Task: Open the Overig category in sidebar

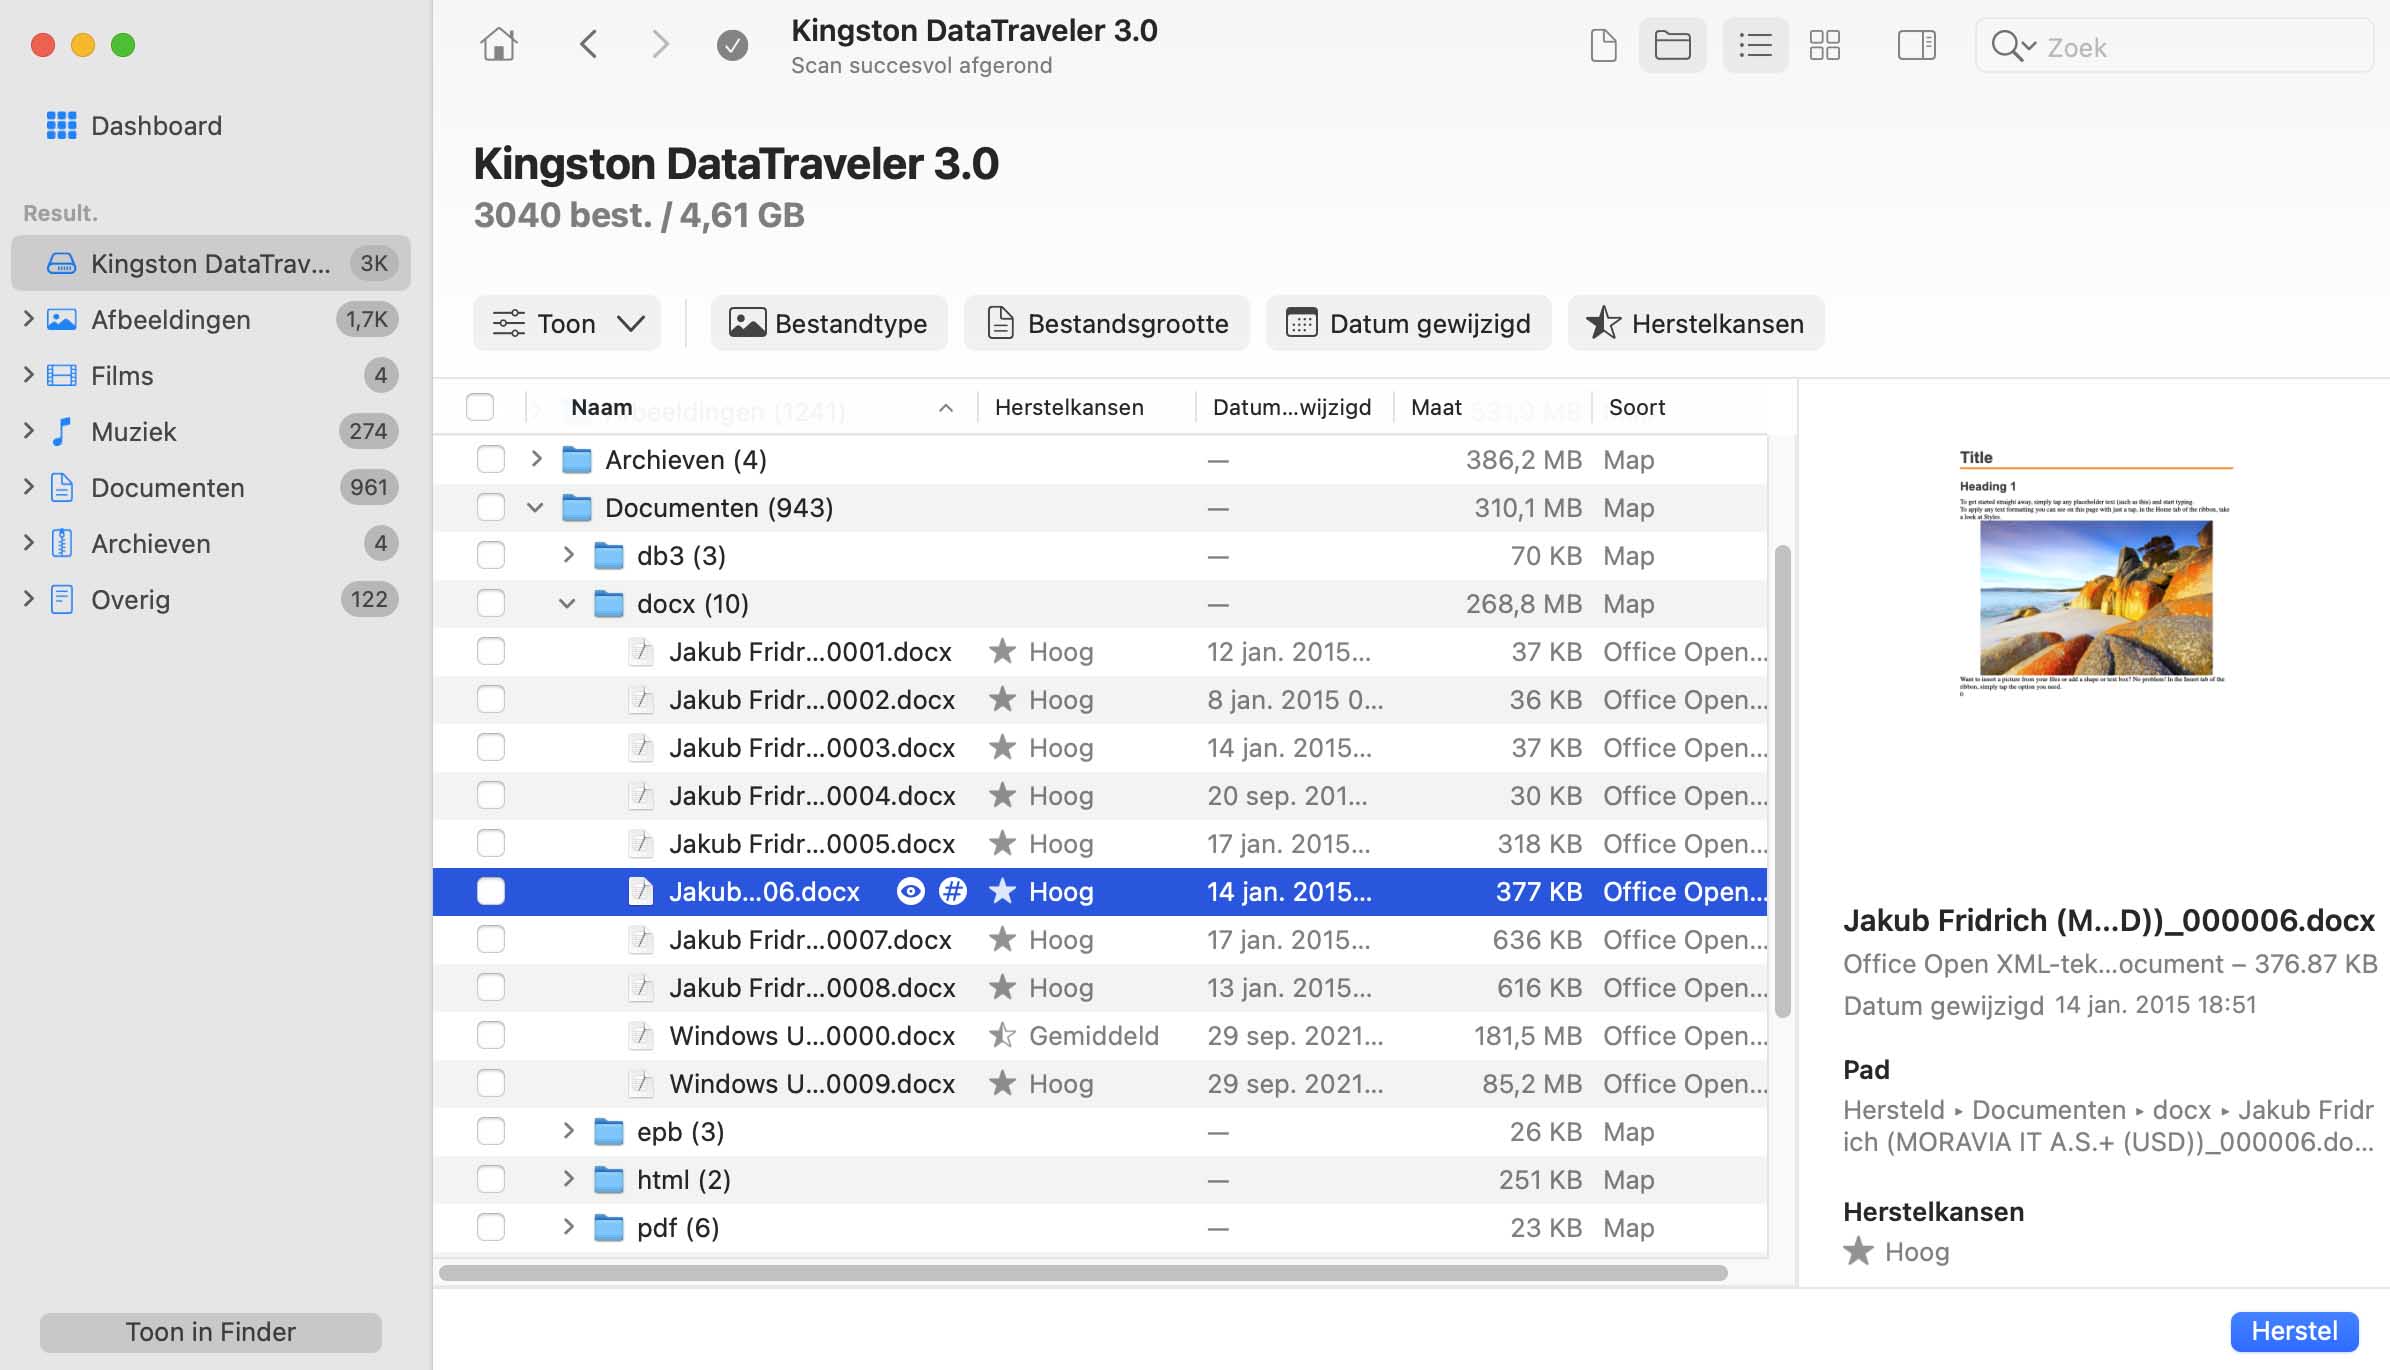Action: tap(211, 599)
